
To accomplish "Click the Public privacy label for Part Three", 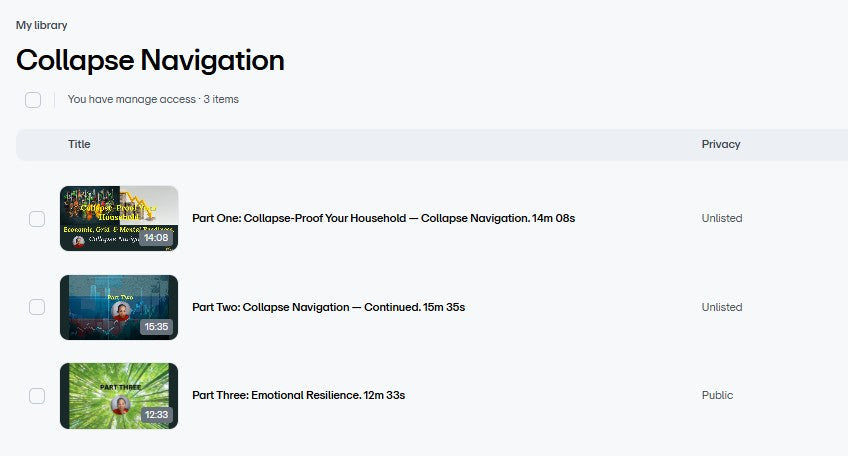I will click(717, 395).
